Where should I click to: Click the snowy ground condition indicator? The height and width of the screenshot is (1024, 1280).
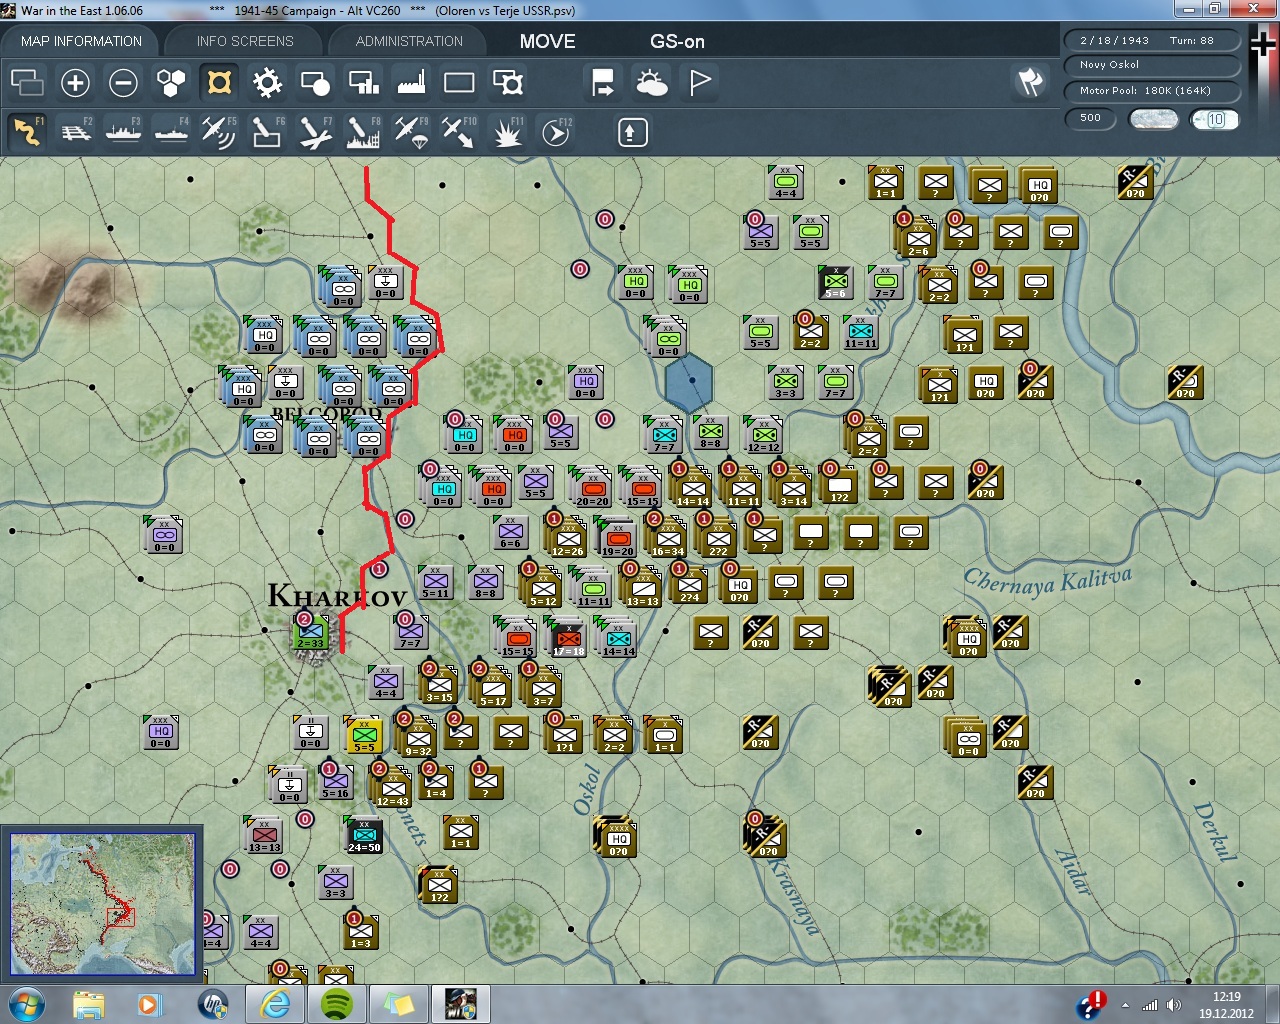(1153, 119)
